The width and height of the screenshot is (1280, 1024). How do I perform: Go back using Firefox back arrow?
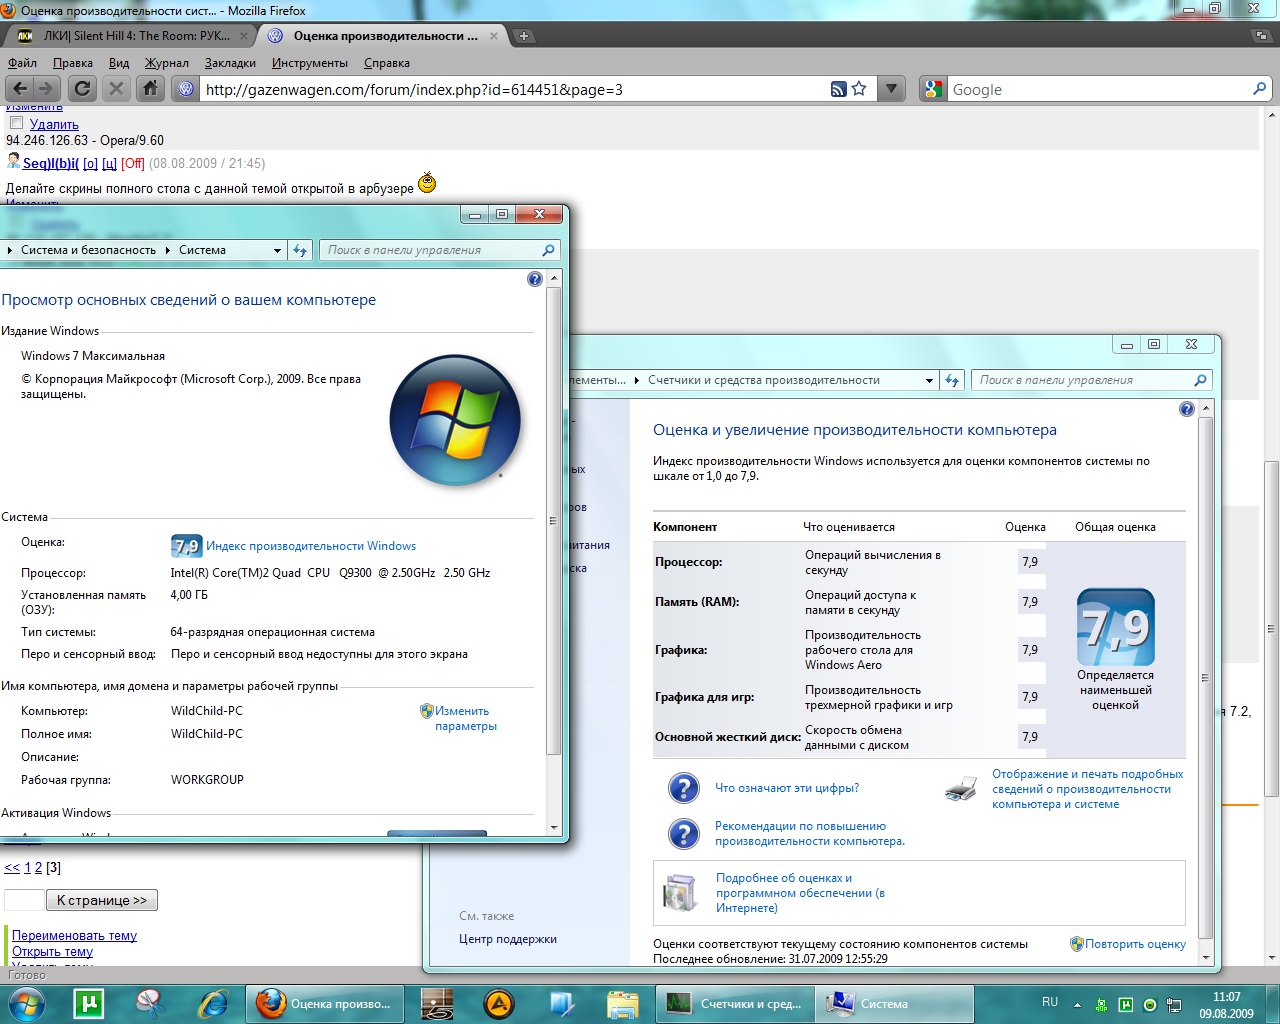20,88
